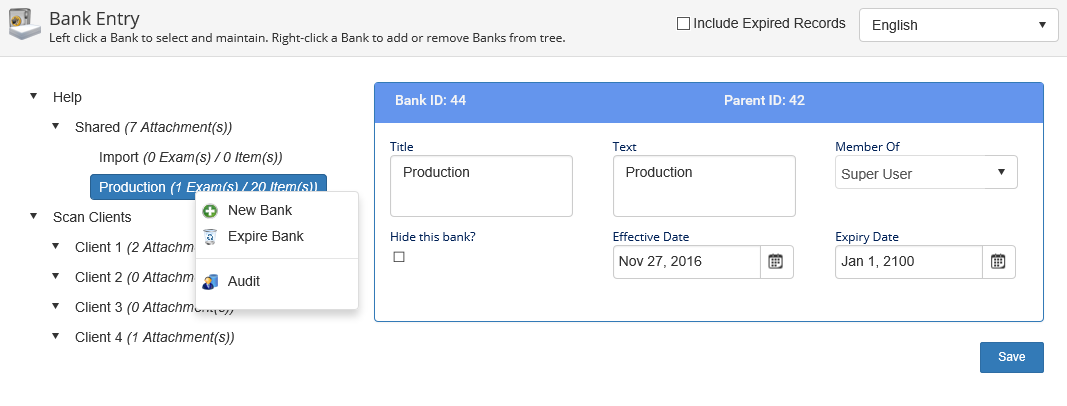Image resolution: width=1067 pixels, height=406 pixels.
Task: Choose New Bank from context menu
Action: [259, 211]
